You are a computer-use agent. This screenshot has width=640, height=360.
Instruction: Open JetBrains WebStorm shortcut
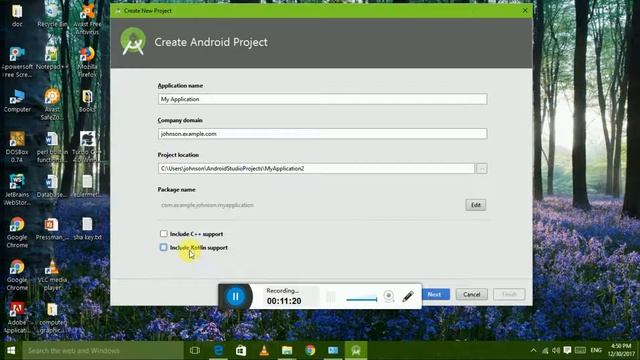pos(17,190)
